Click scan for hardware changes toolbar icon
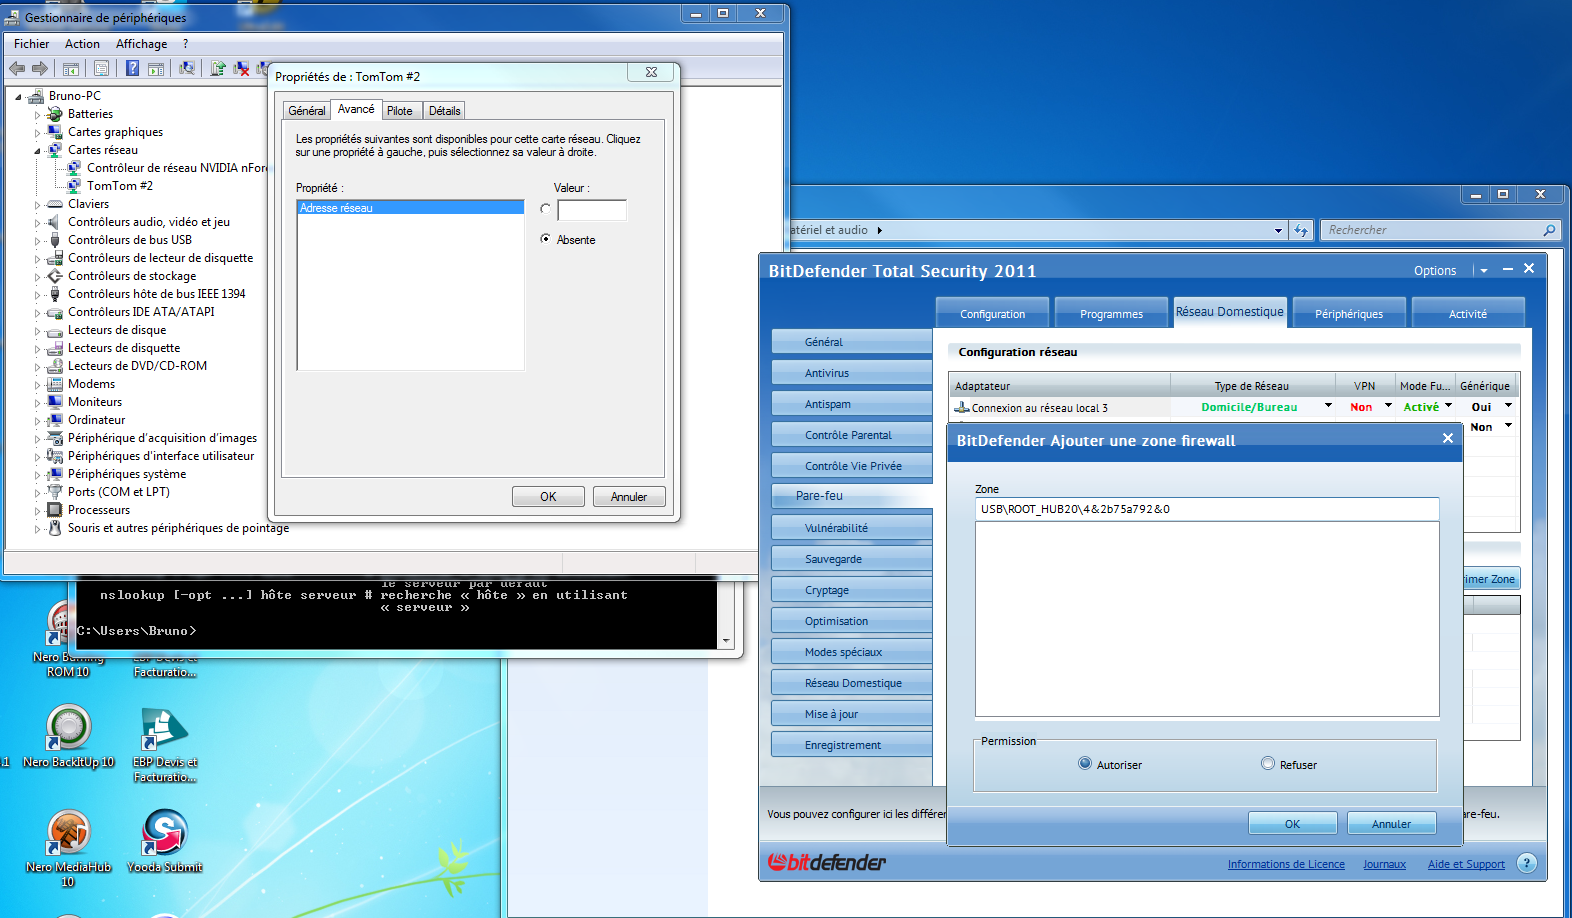 (187, 68)
